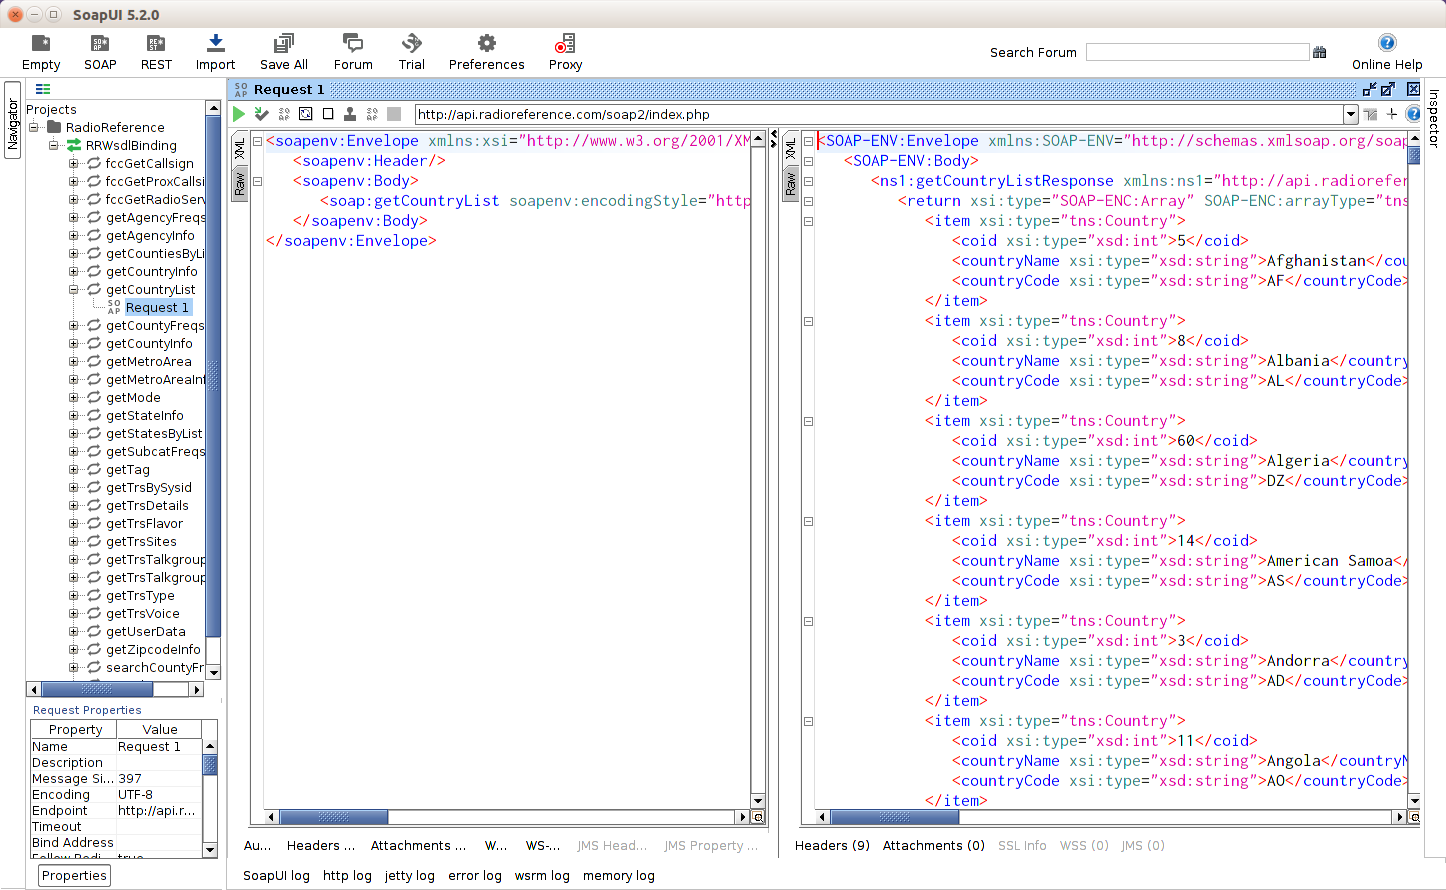The image size is (1446, 890).
Task: Click the green Submit request play button
Action: pyautogui.click(x=239, y=114)
